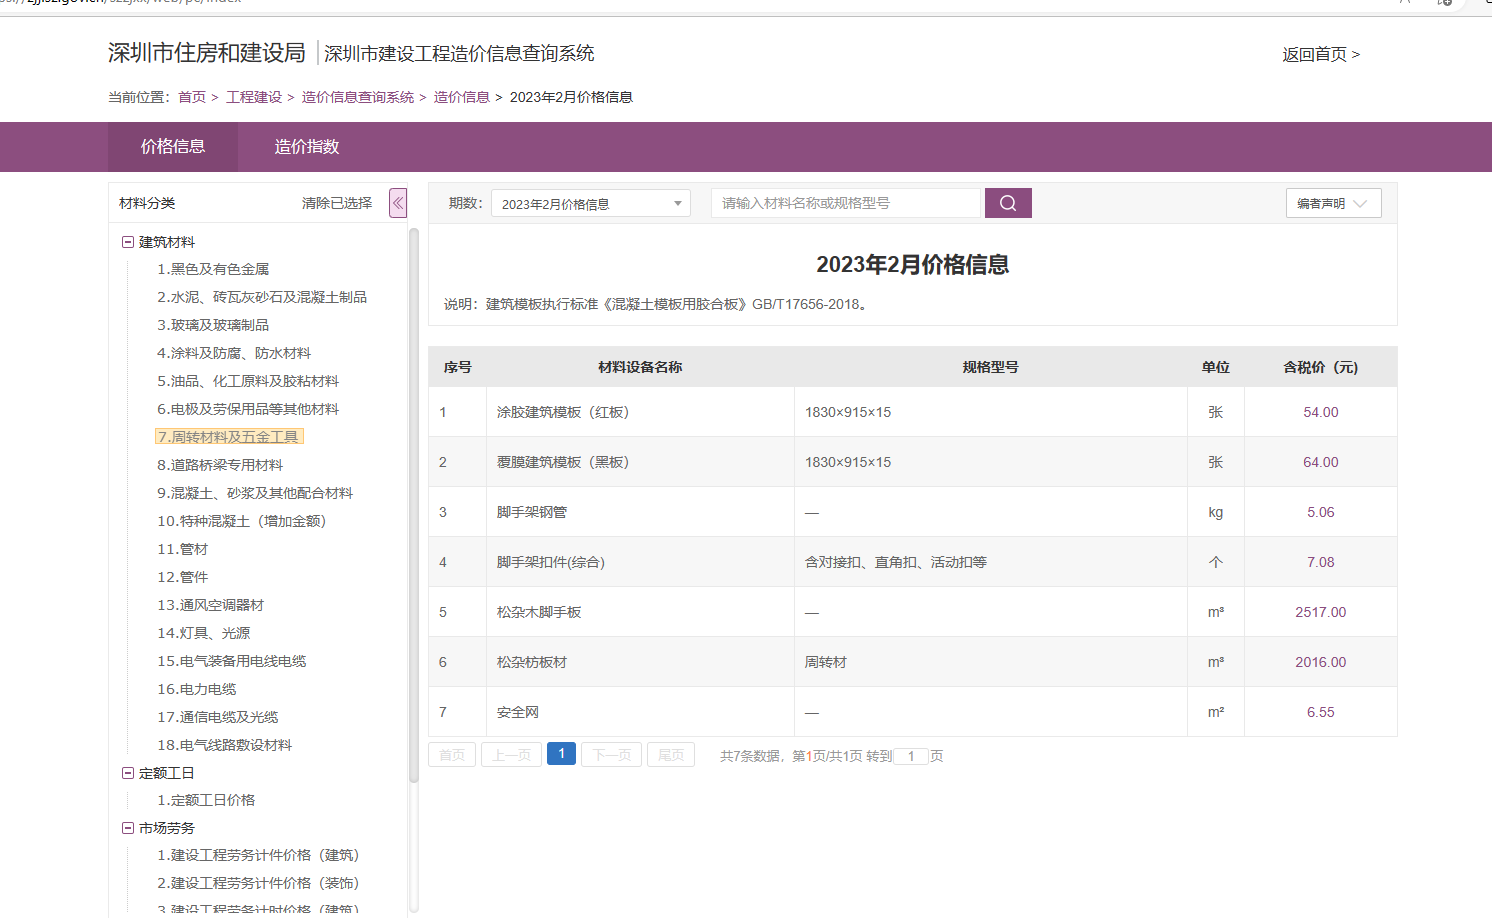Click the 覆膜建筑模板（黑板）material name

[x=563, y=462]
